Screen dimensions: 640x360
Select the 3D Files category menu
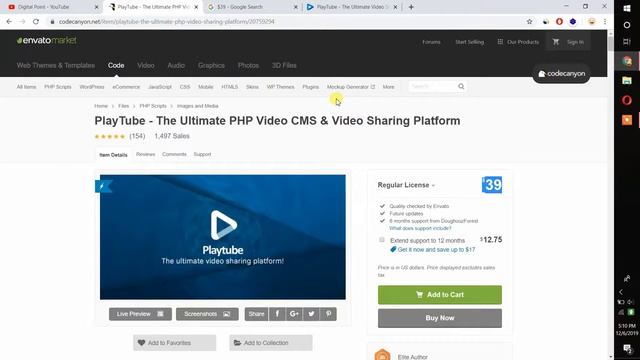(284, 65)
